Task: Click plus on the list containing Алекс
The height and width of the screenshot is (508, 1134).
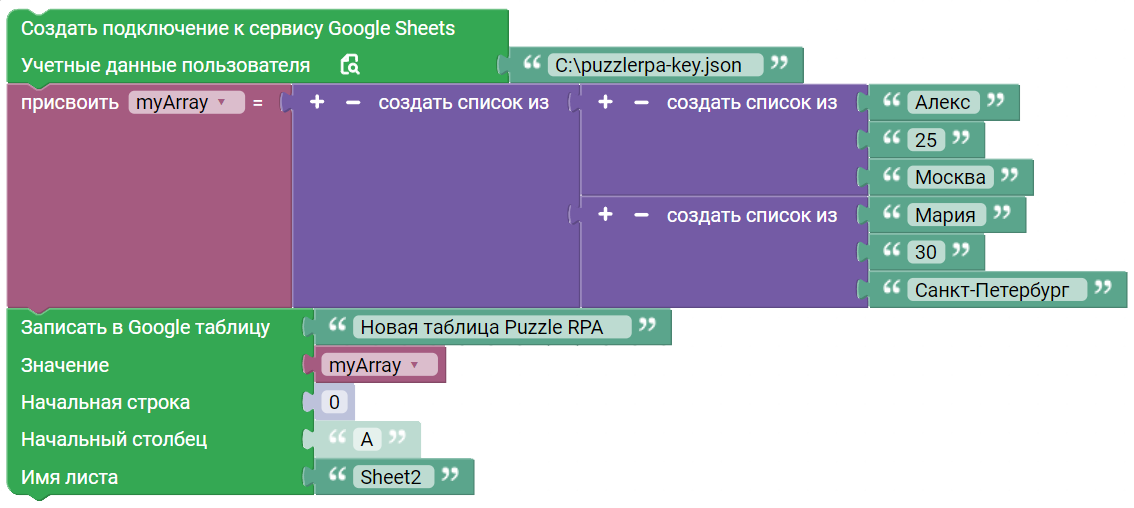Action: (605, 103)
